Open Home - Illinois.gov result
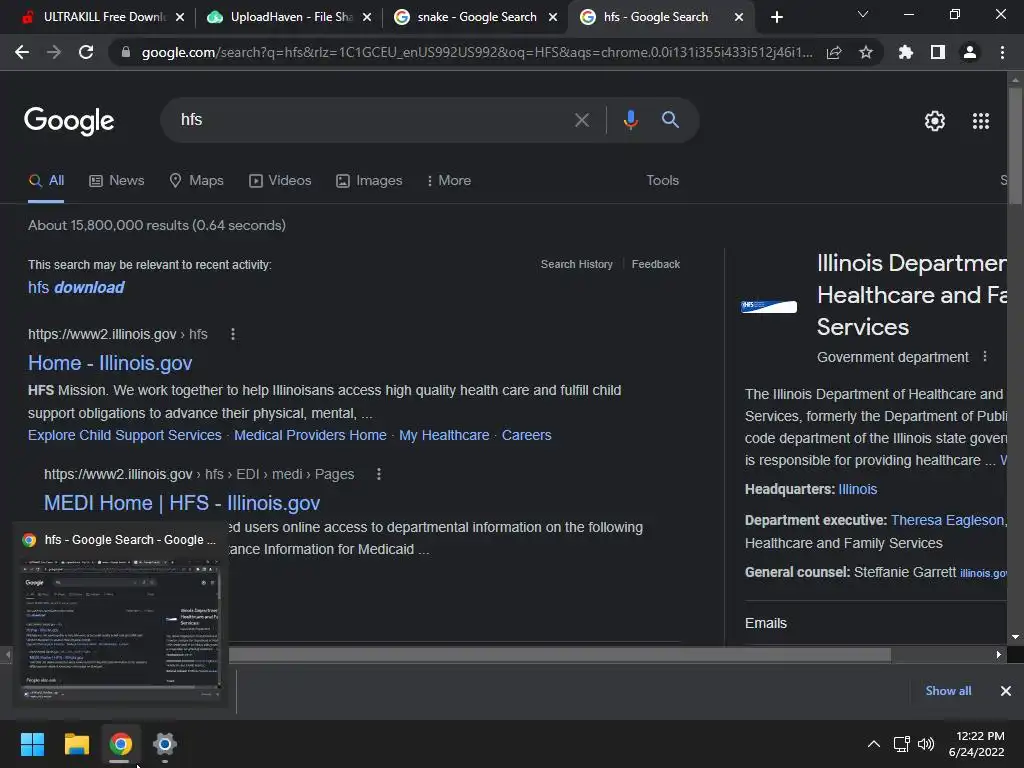 [x=110, y=363]
